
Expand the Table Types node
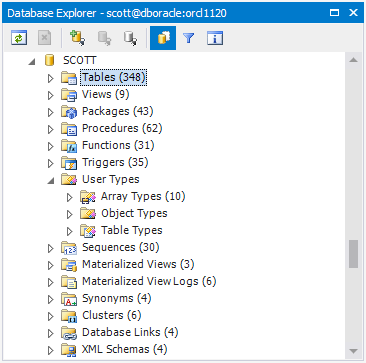coord(70,231)
